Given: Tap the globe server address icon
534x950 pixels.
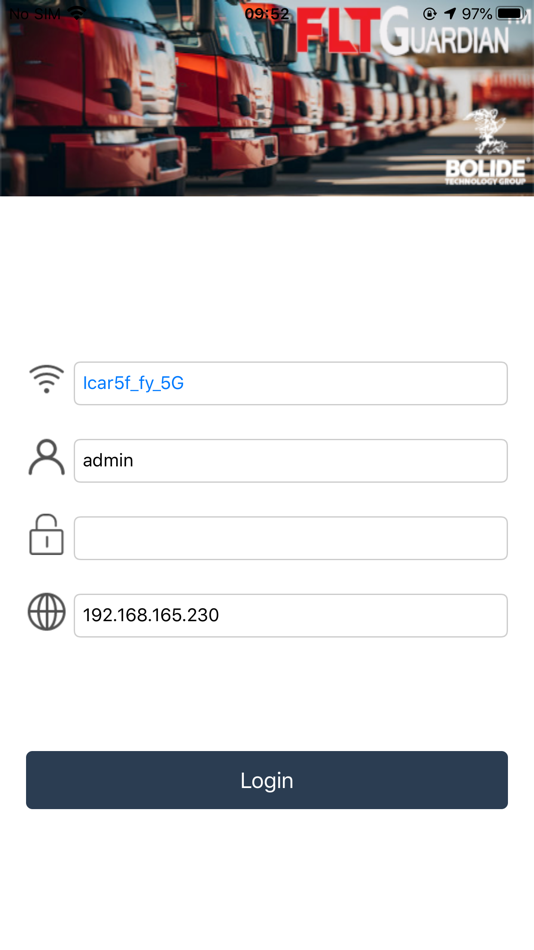Looking at the screenshot, I should pos(47,612).
